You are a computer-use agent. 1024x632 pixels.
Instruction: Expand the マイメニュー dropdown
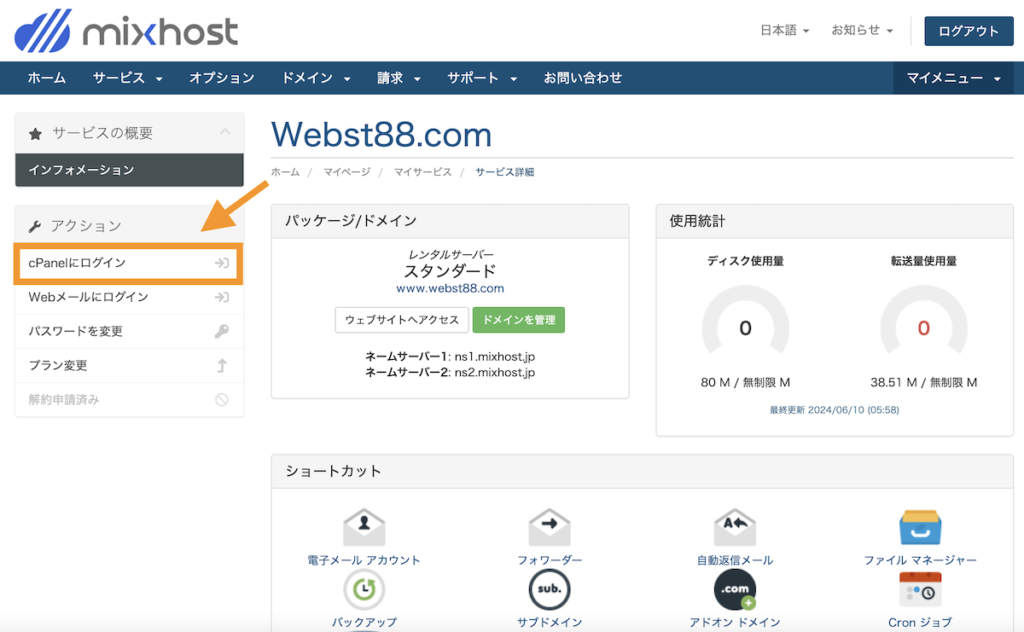click(x=951, y=77)
